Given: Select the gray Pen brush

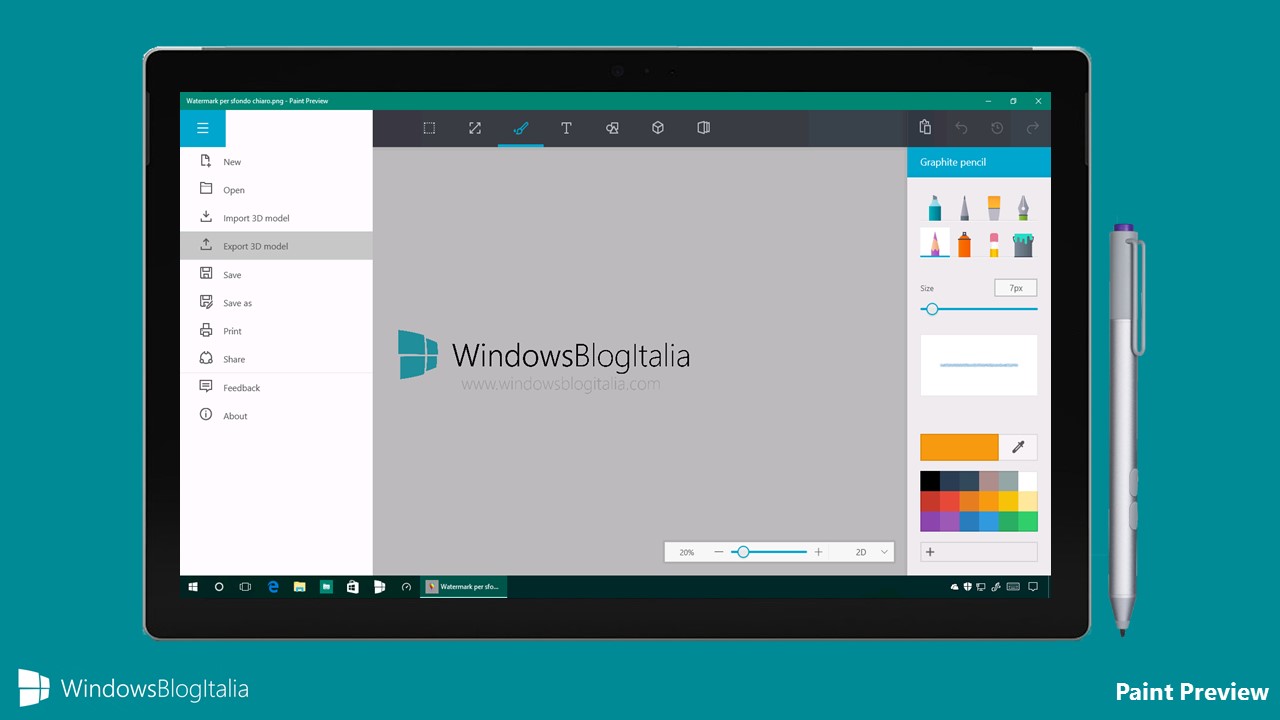Looking at the screenshot, I should click(964, 208).
